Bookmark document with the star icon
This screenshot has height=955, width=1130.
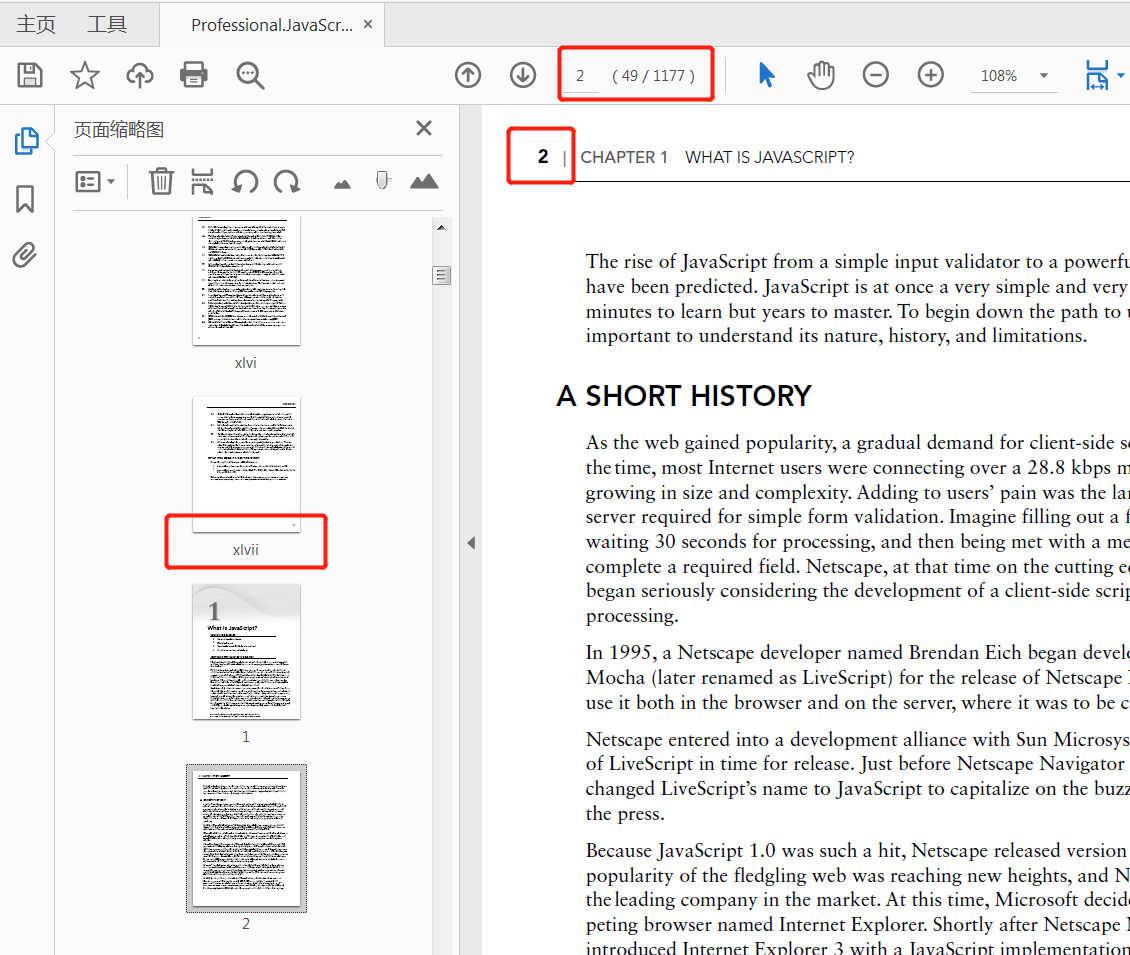point(84,75)
